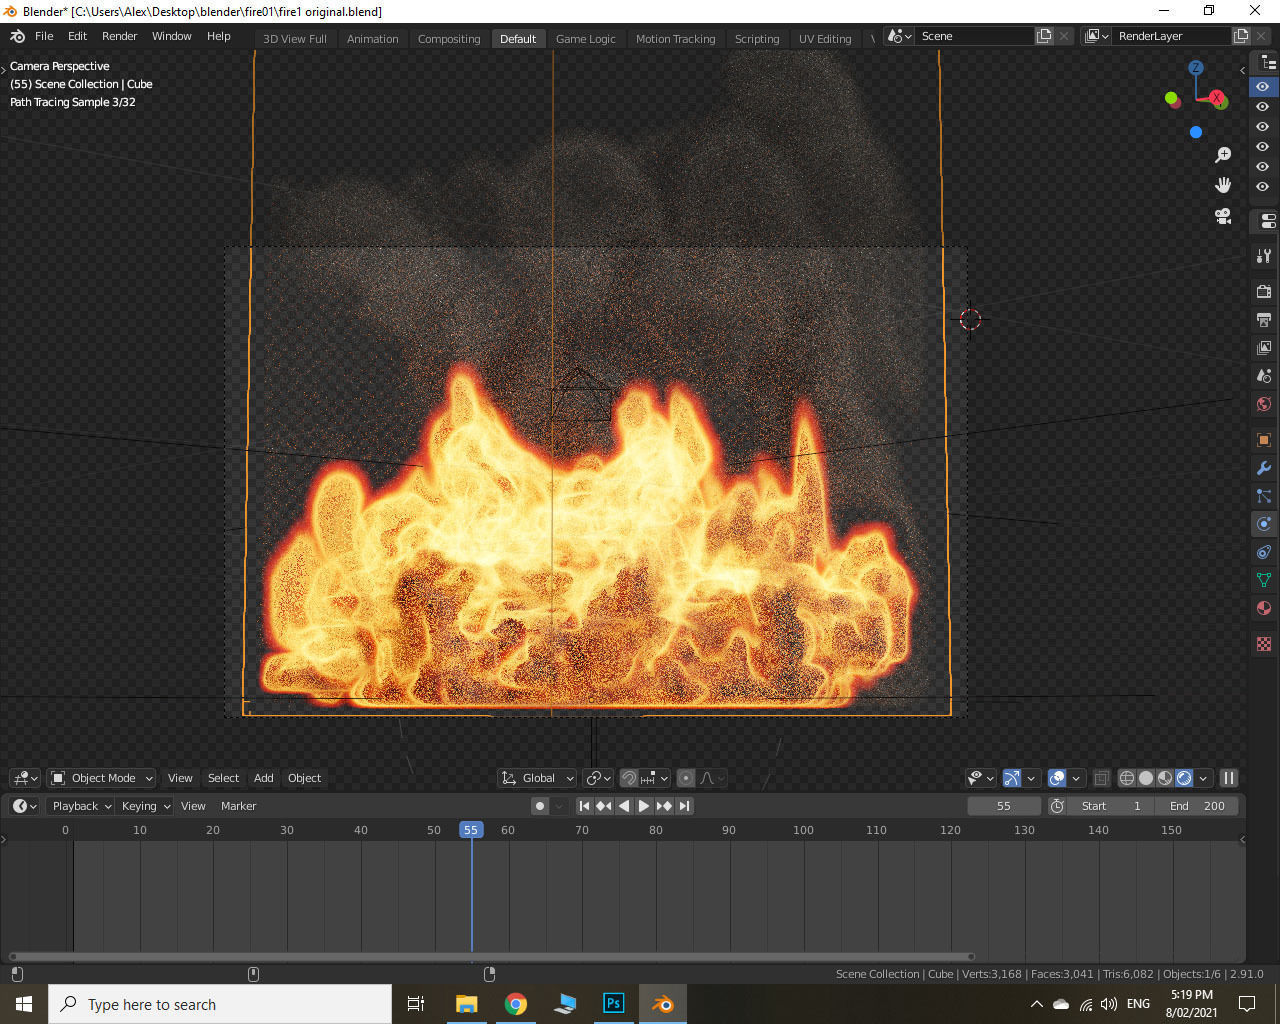Open the World Properties tab
Screen dimensions: 1280x1024
coord(1263,404)
